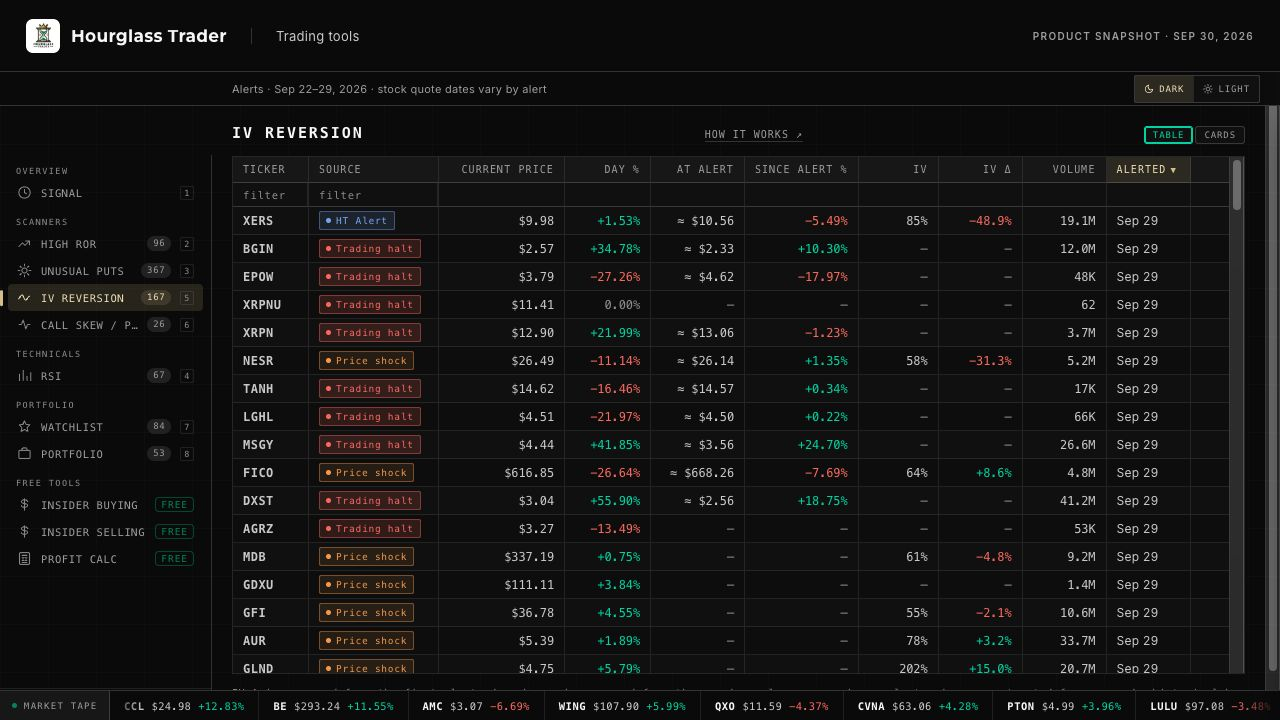
Task: Click the High ROR trend arrow icon
Action: coord(25,244)
